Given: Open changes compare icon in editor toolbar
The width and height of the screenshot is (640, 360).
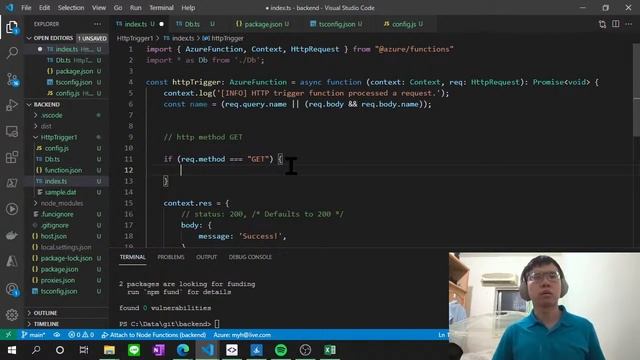Looking at the screenshot, I should coord(602,24).
